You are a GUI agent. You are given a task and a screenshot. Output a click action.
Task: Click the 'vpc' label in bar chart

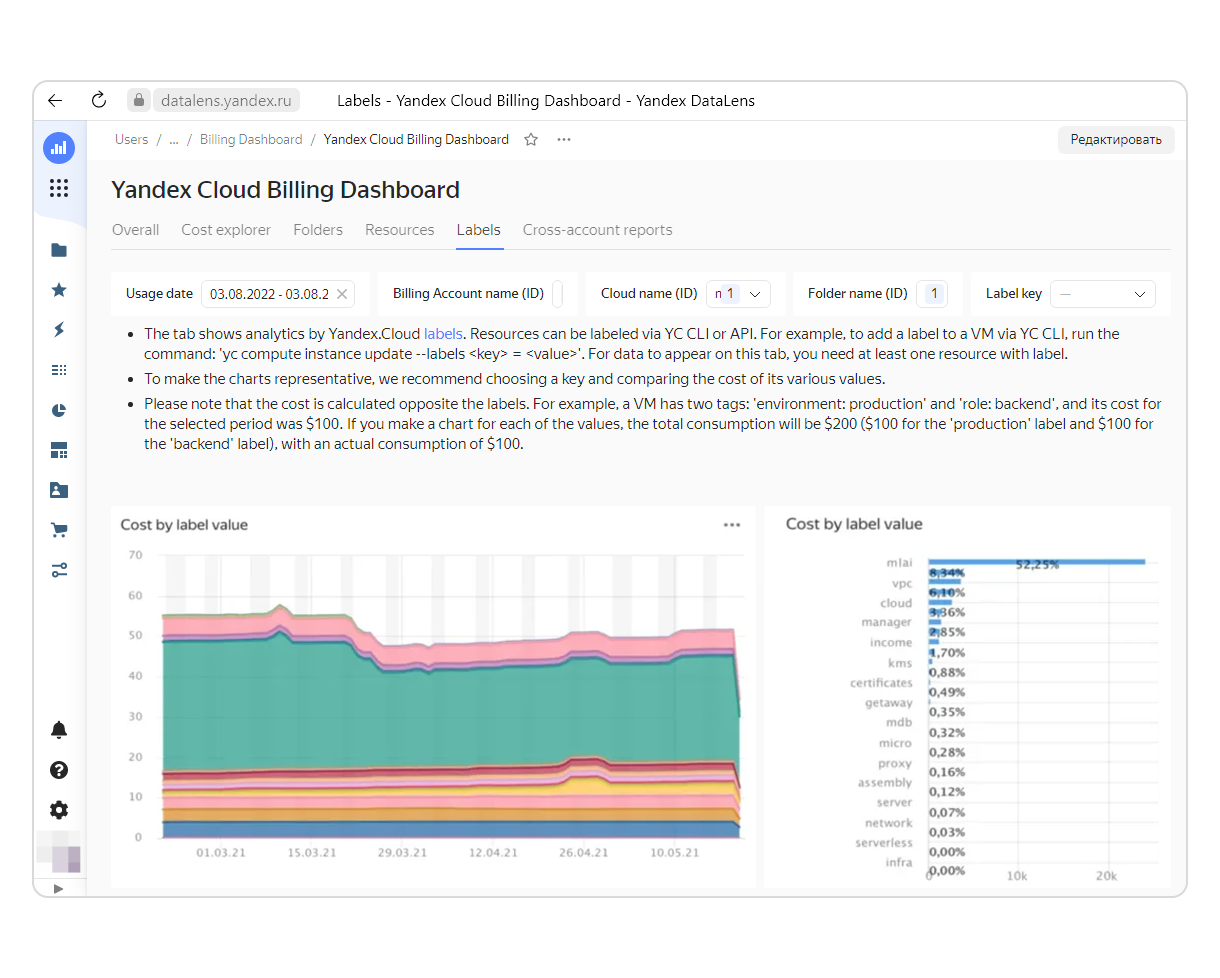[902, 583]
